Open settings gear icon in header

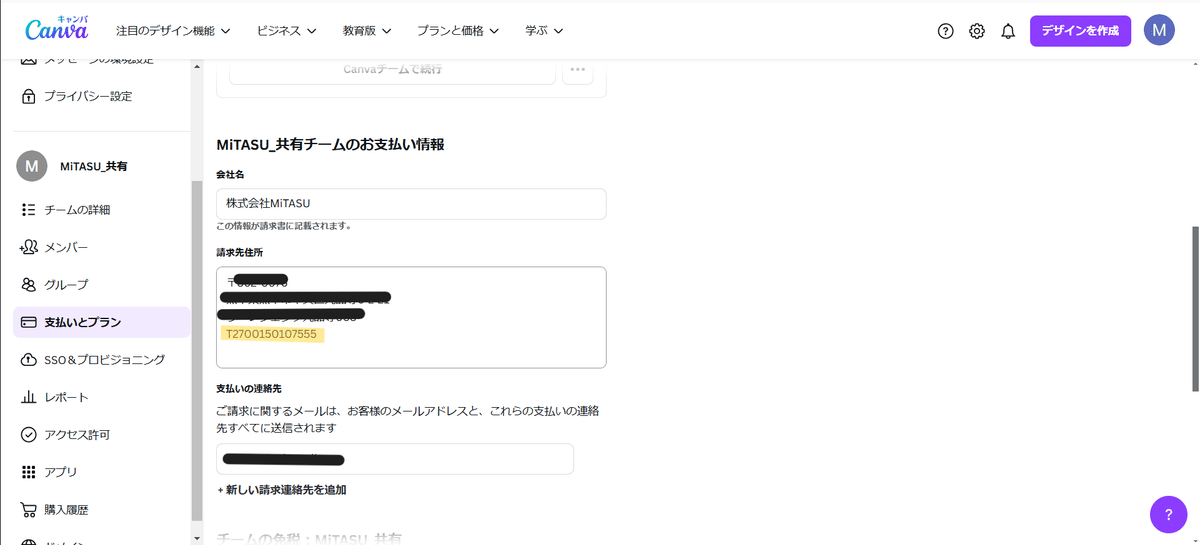977,31
